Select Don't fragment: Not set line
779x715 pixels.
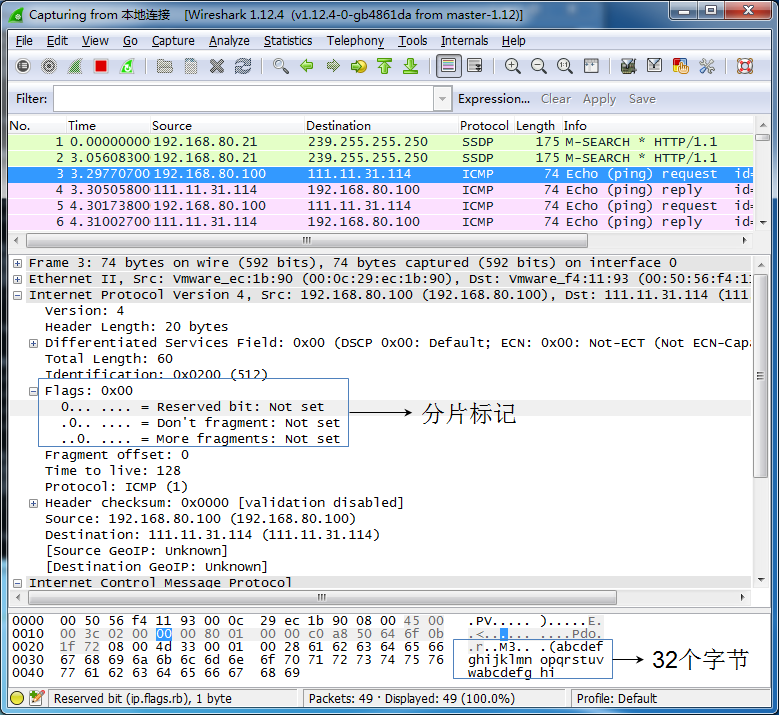tap(201, 423)
